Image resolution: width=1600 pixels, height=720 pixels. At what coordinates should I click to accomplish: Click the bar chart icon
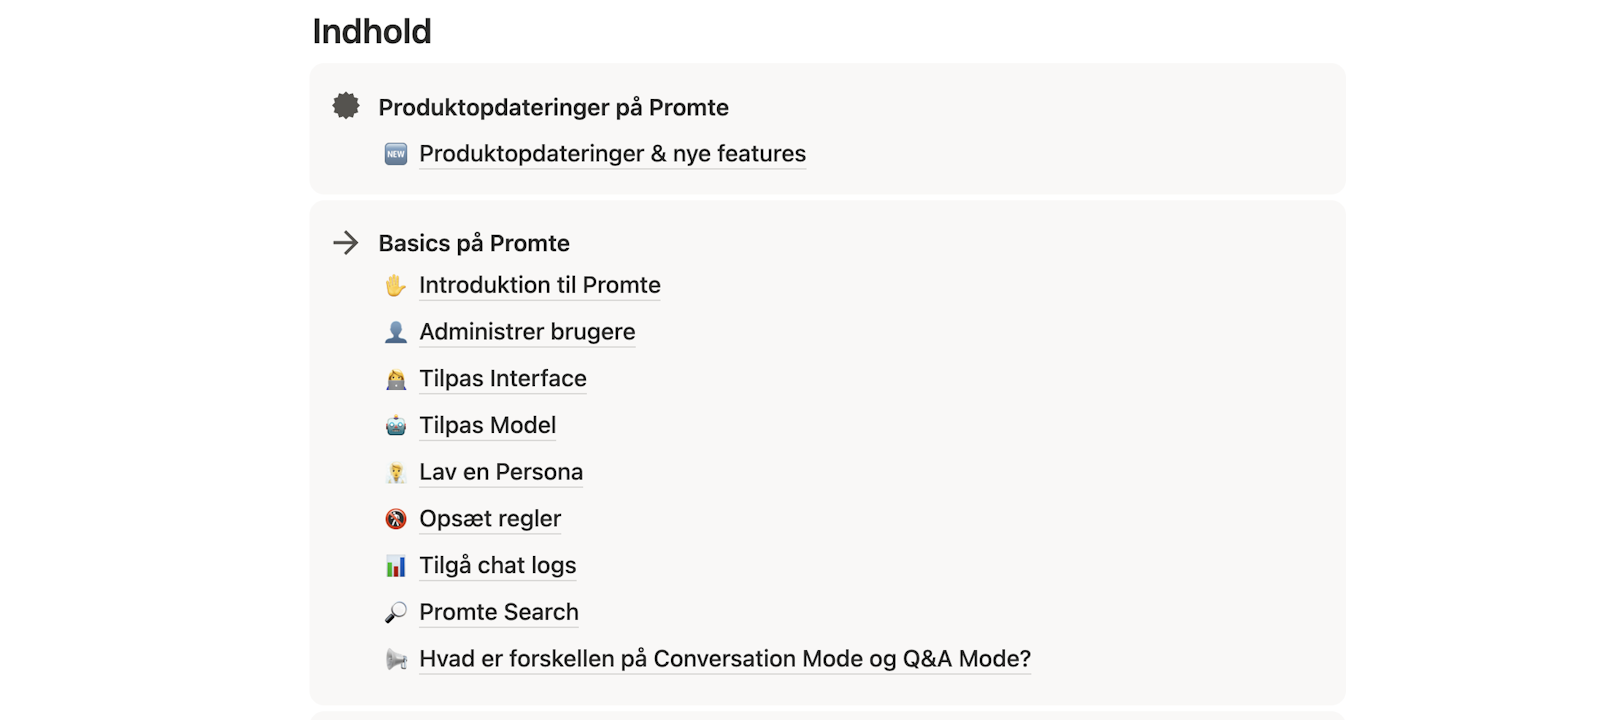pyautogui.click(x=396, y=566)
